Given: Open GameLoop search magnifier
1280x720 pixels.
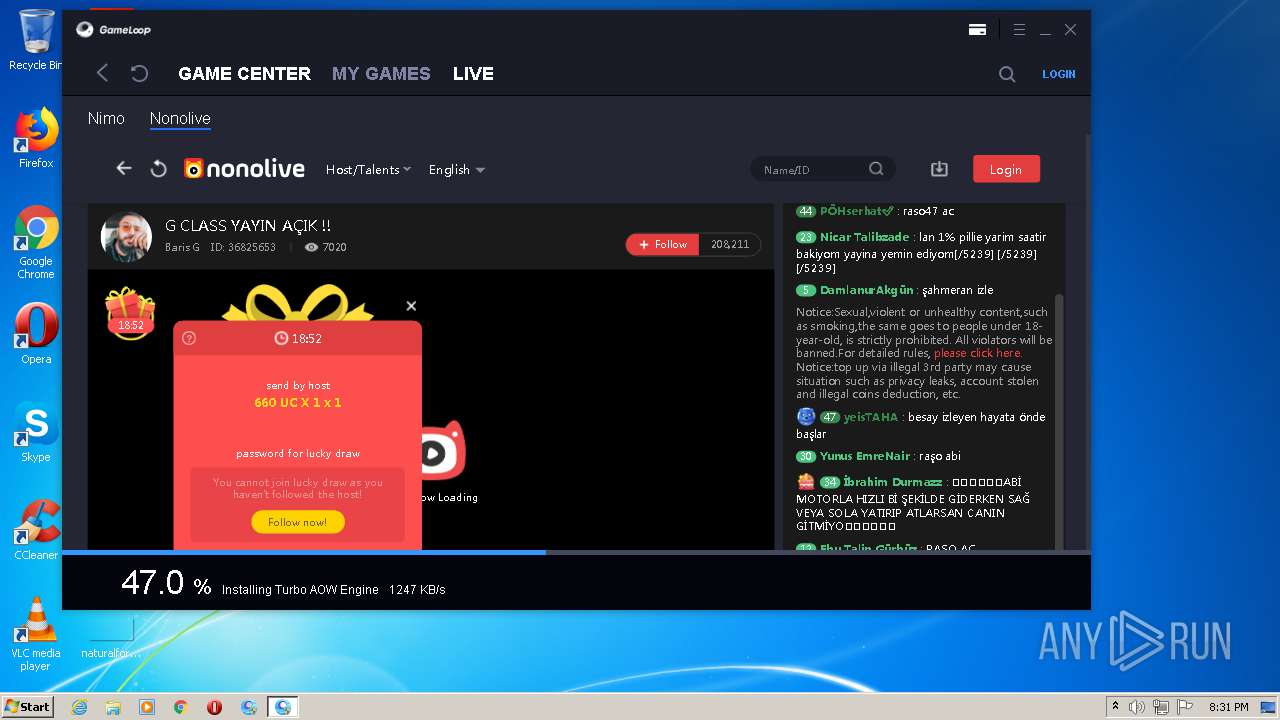Looking at the screenshot, I should pos(1007,74).
